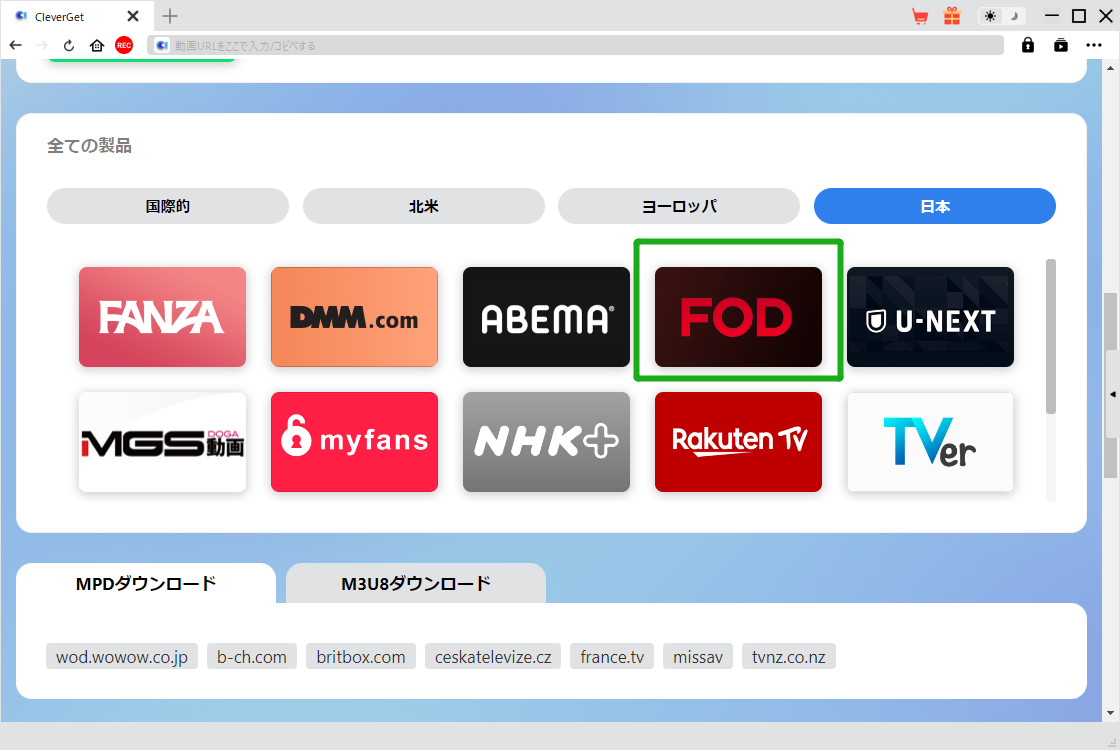Image resolution: width=1120 pixels, height=750 pixels.
Task: Open the MGS動画 service tile
Action: point(162,441)
